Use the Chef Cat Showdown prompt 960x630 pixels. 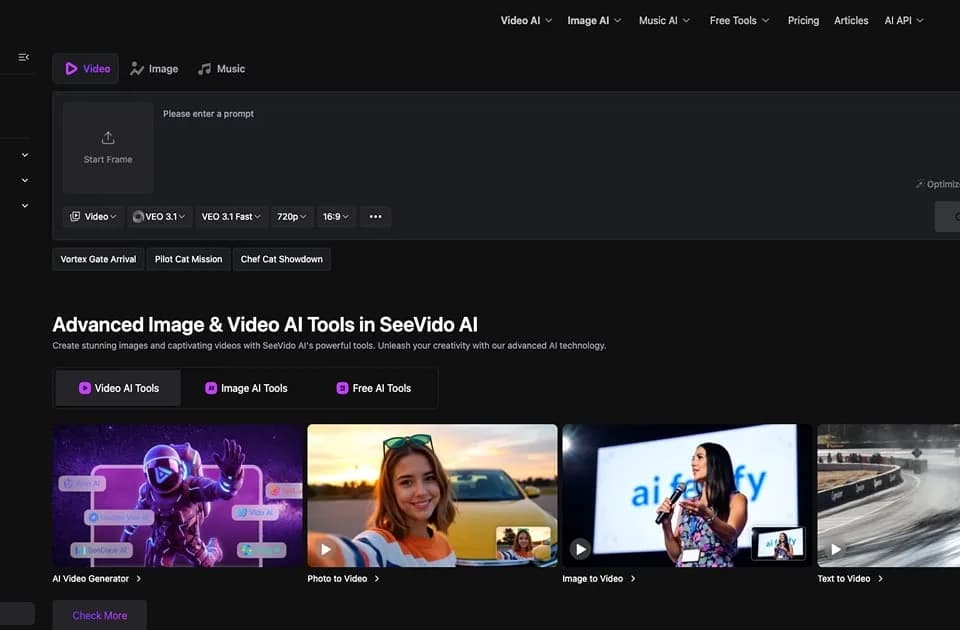(x=282, y=259)
